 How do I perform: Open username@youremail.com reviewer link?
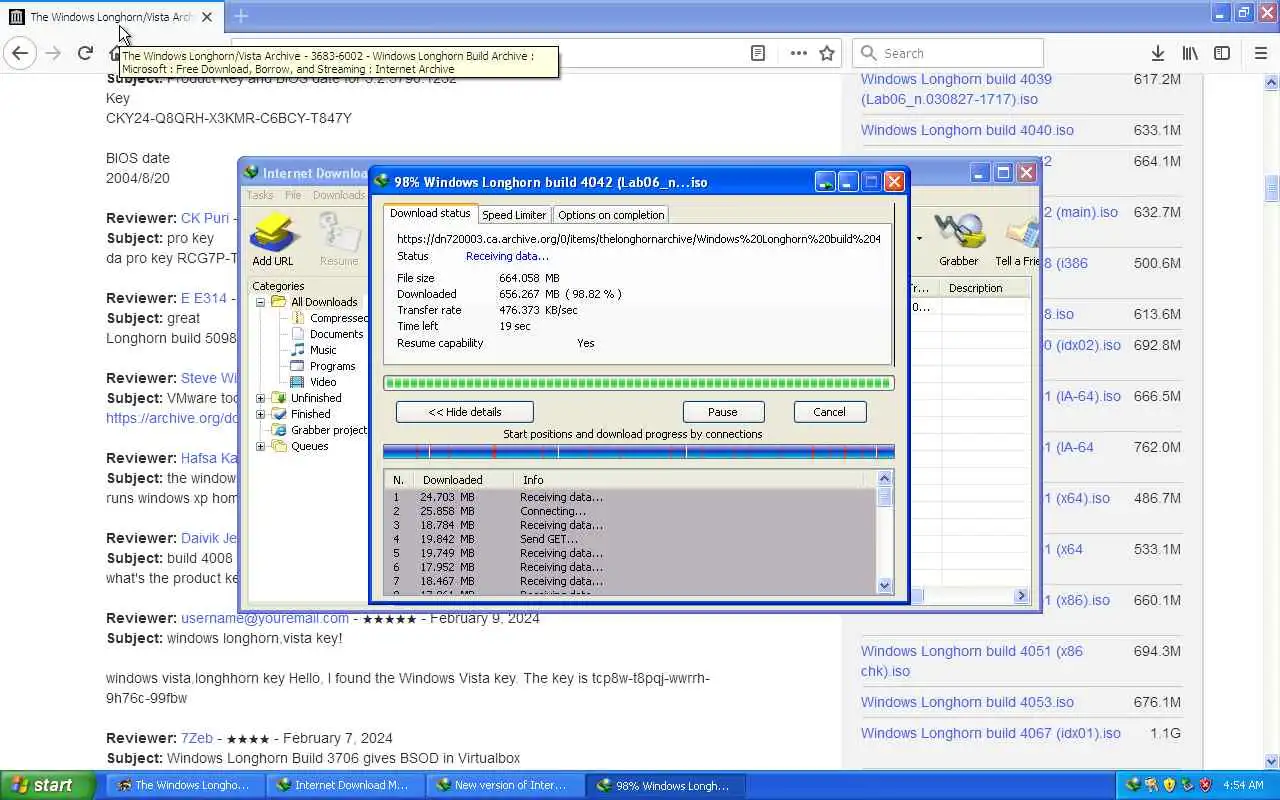[x=265, y=618]
